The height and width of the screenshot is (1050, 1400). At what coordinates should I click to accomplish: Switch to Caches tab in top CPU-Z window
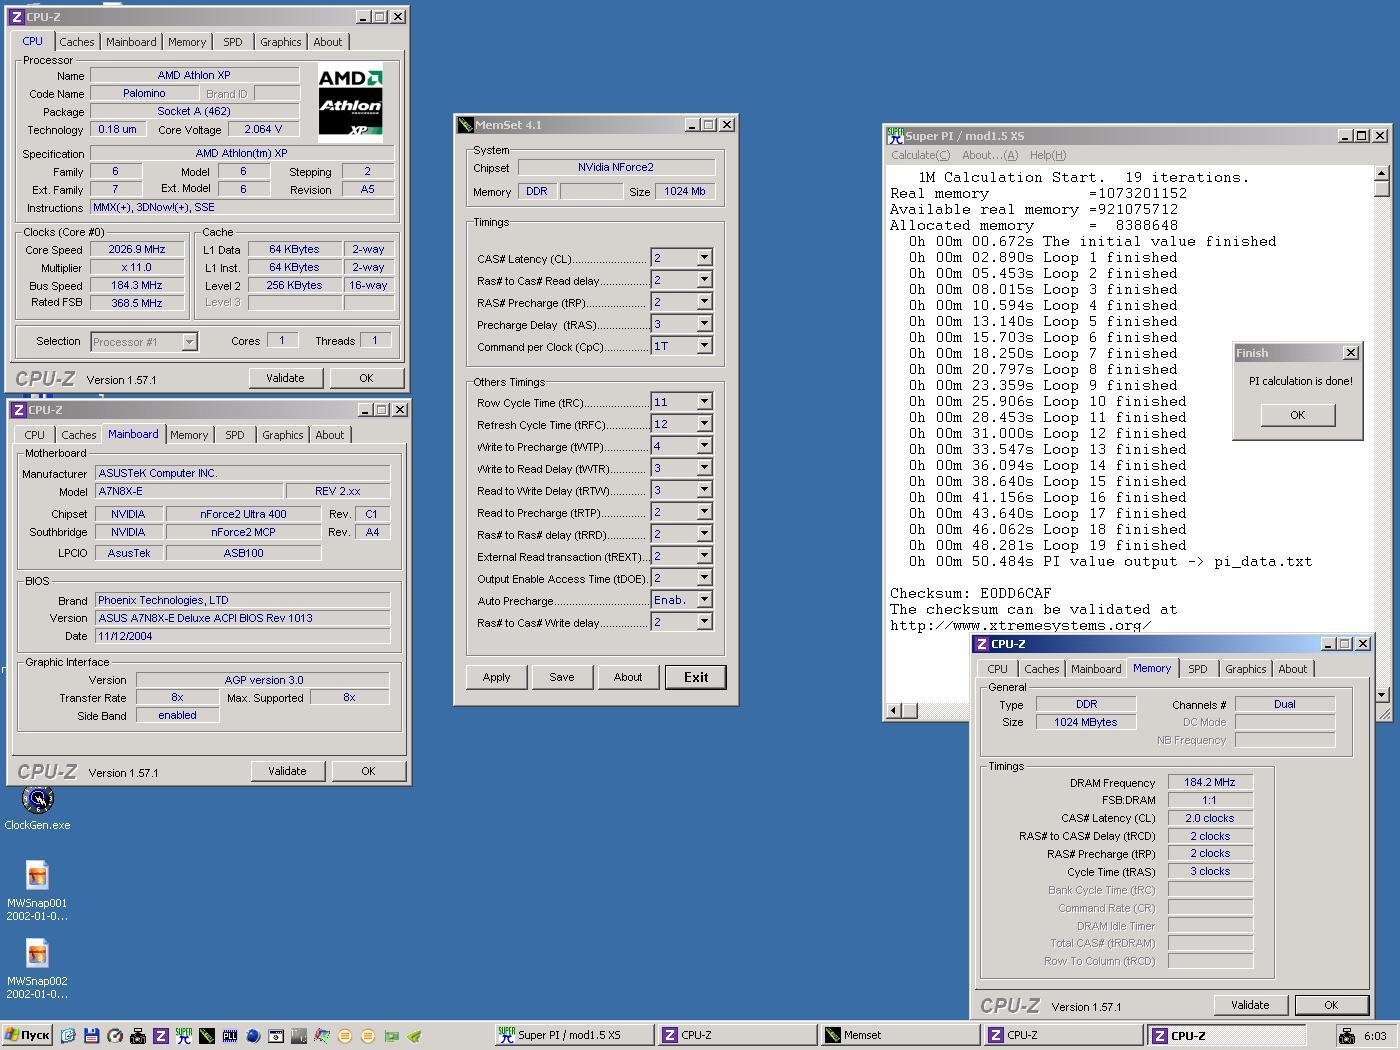click(76, 42)
